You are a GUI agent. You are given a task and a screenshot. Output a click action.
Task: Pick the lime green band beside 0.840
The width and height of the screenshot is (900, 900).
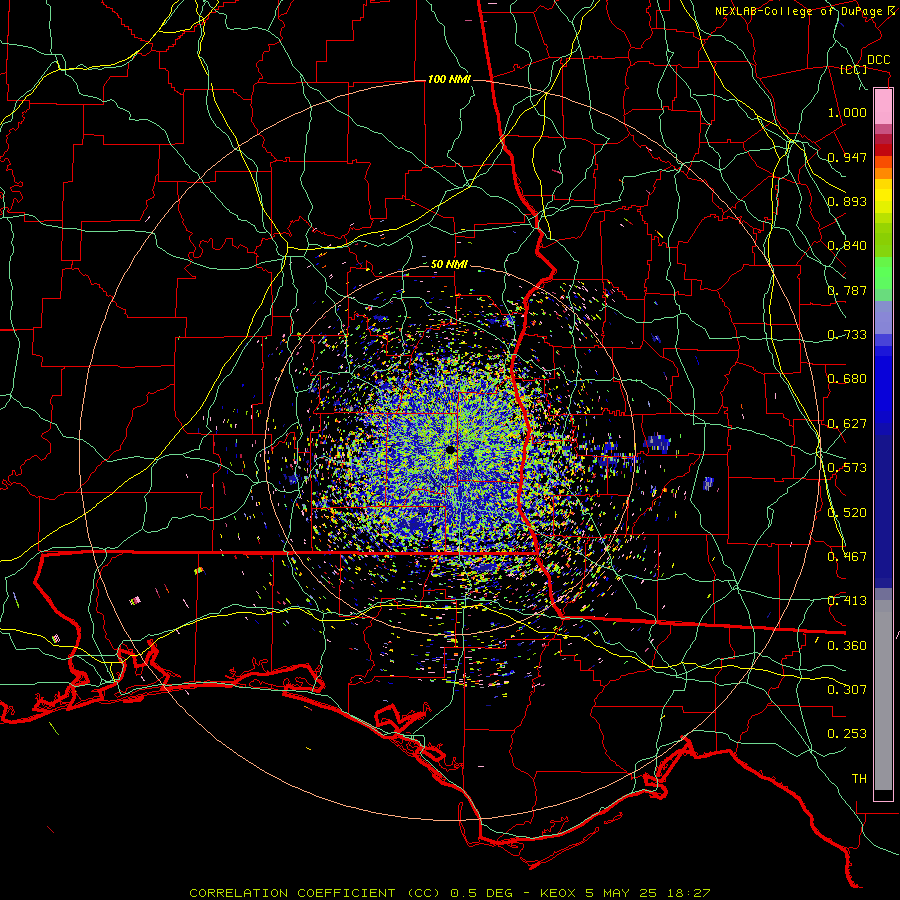tap(883, 240)
